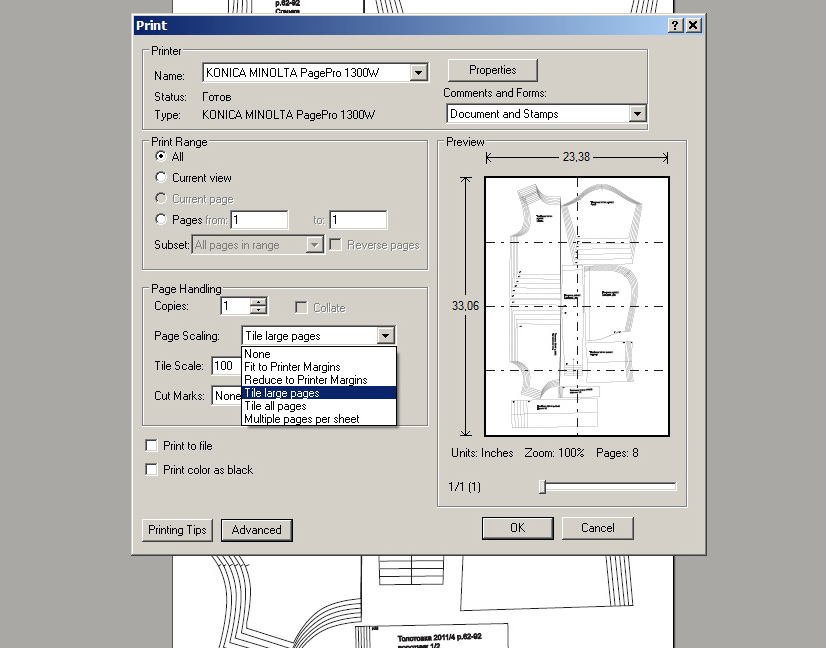Collapse the Page Scaling dropdown arrow
The image size is (826, 648).
click(x=386, y=336)
